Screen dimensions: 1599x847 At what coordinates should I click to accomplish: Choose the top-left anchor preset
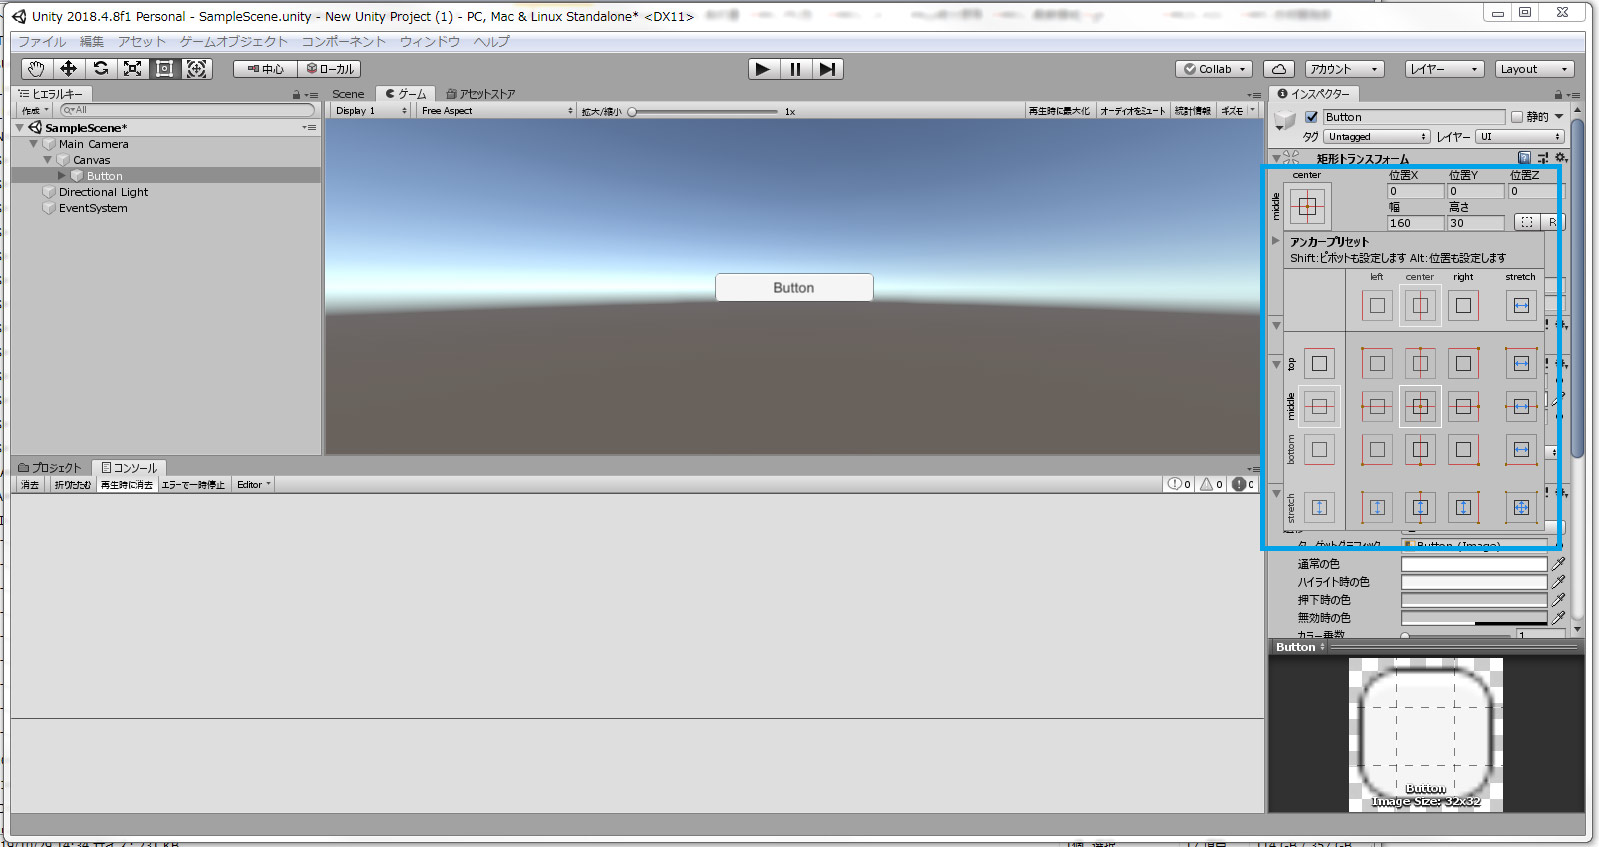pyautogui.click(x=1377, y=364)
